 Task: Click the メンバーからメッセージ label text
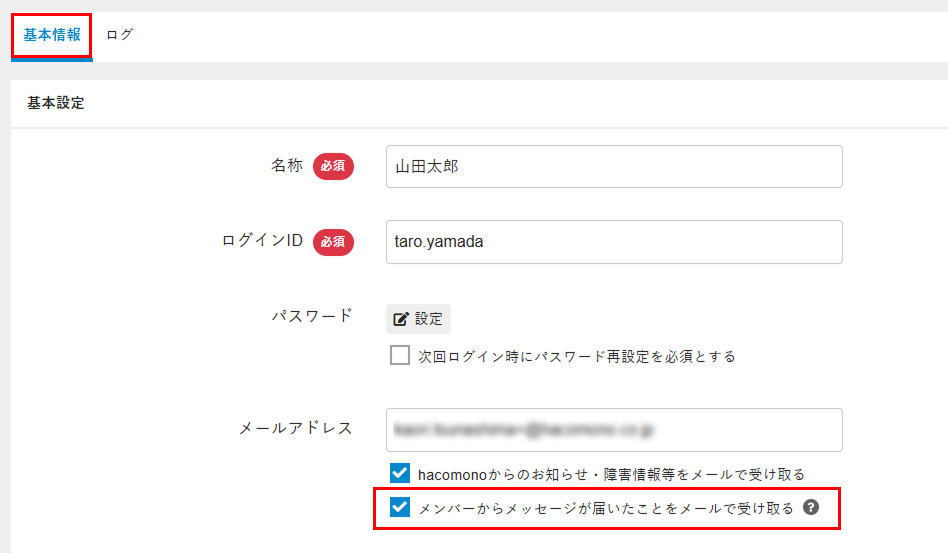pos(606,508)
